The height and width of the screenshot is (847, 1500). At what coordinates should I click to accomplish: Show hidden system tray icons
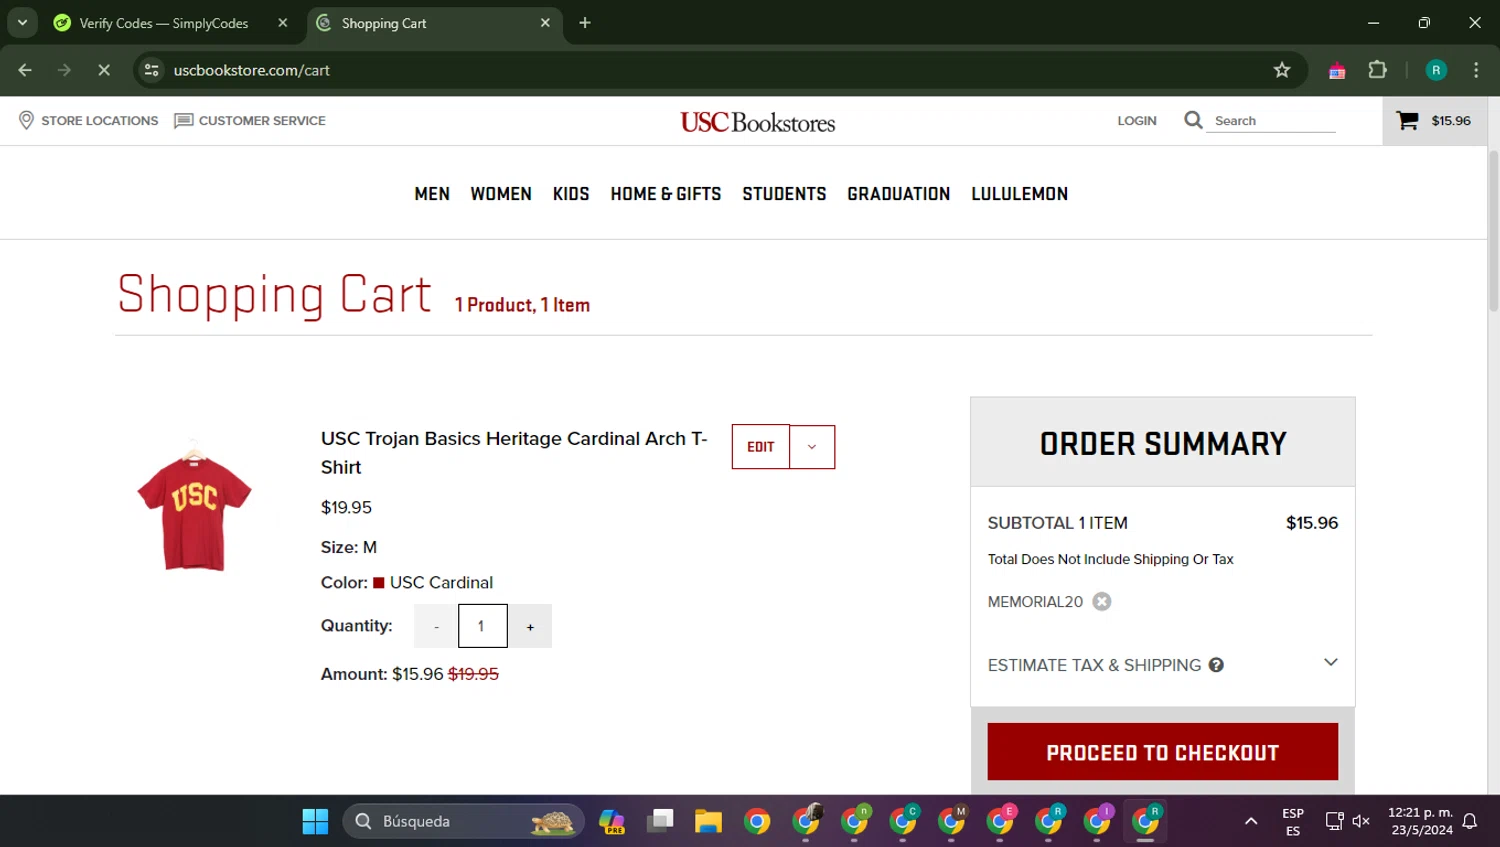point(1251,821)
